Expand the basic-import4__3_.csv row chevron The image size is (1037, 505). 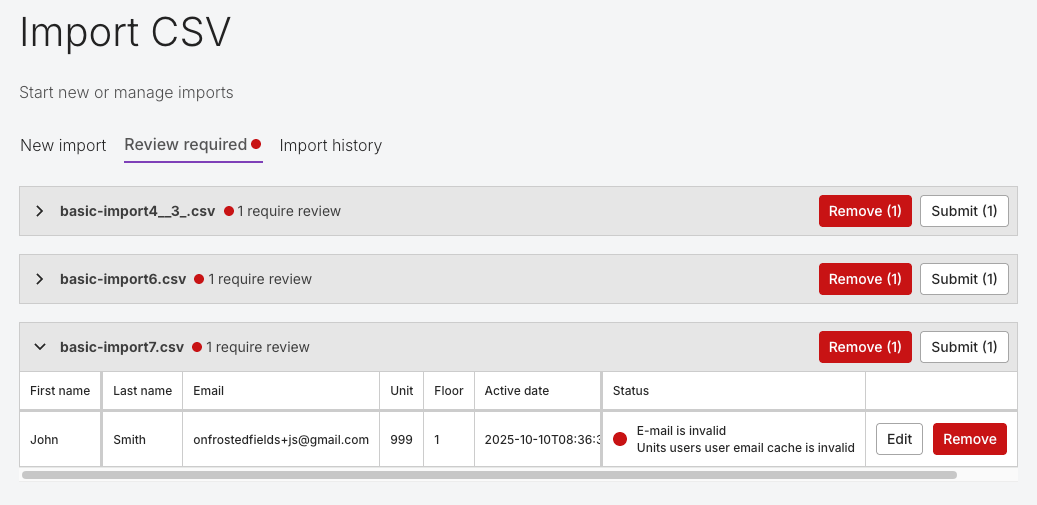pos(39,211)
